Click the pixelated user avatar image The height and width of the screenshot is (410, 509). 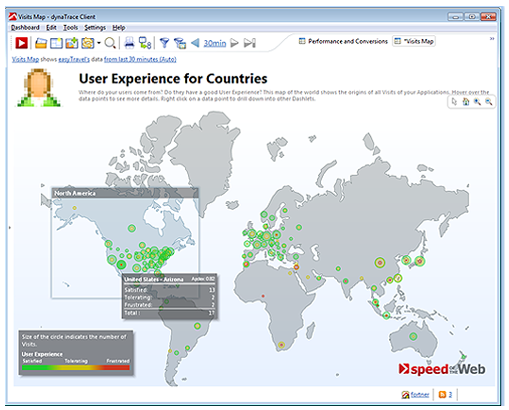tap(39, 87)
